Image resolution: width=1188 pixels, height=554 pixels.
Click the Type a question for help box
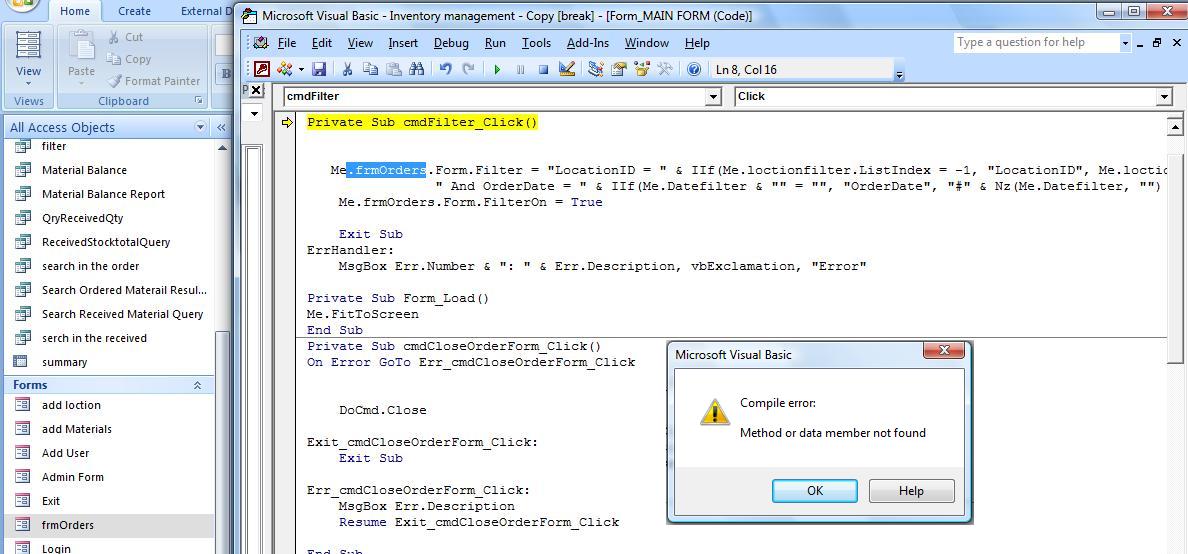coord(1035,42)
